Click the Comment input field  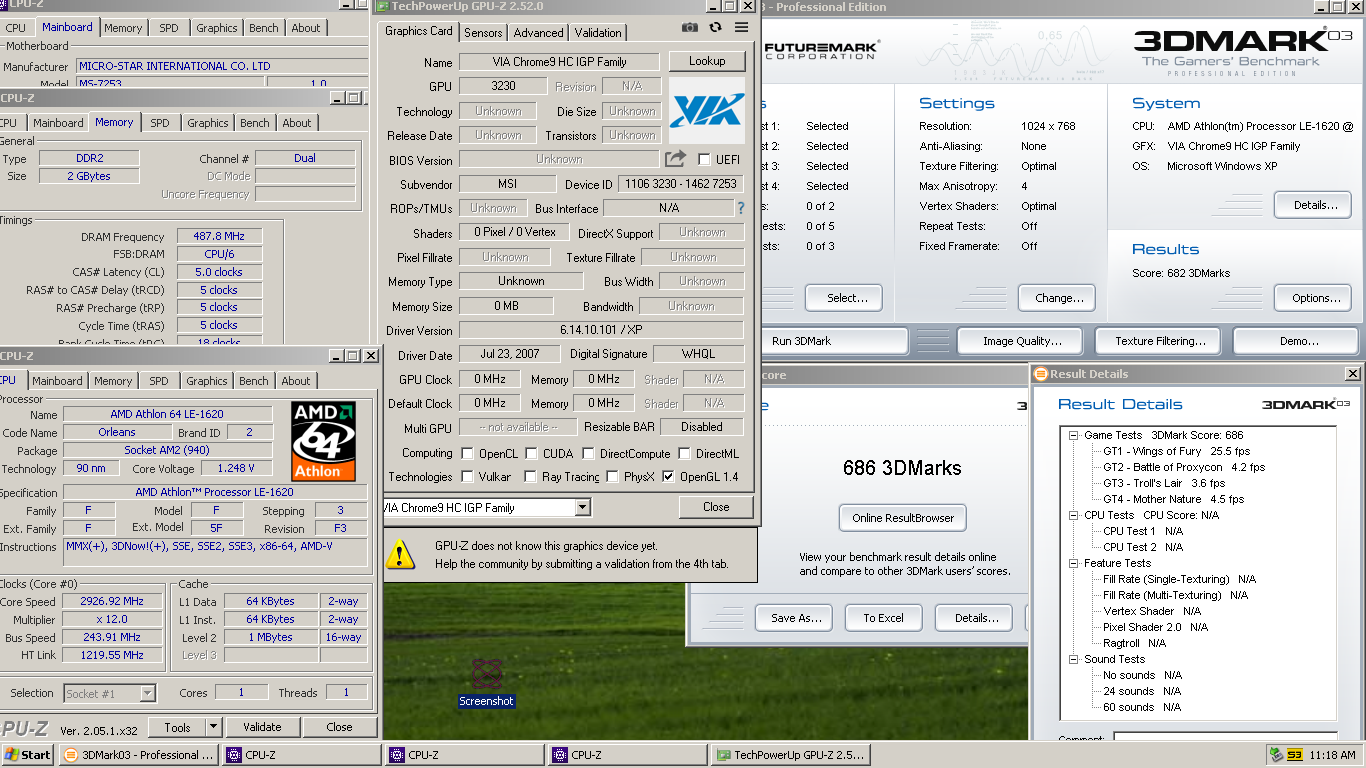[x=1226, y=738]
